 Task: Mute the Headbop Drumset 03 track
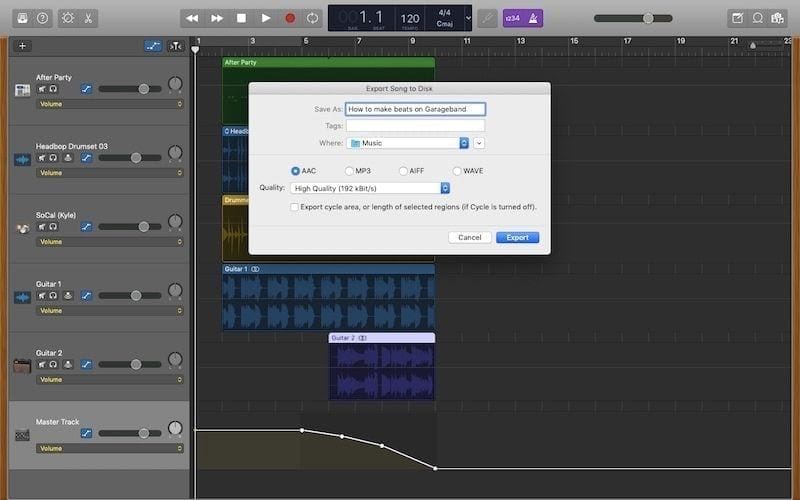point(42,158)
